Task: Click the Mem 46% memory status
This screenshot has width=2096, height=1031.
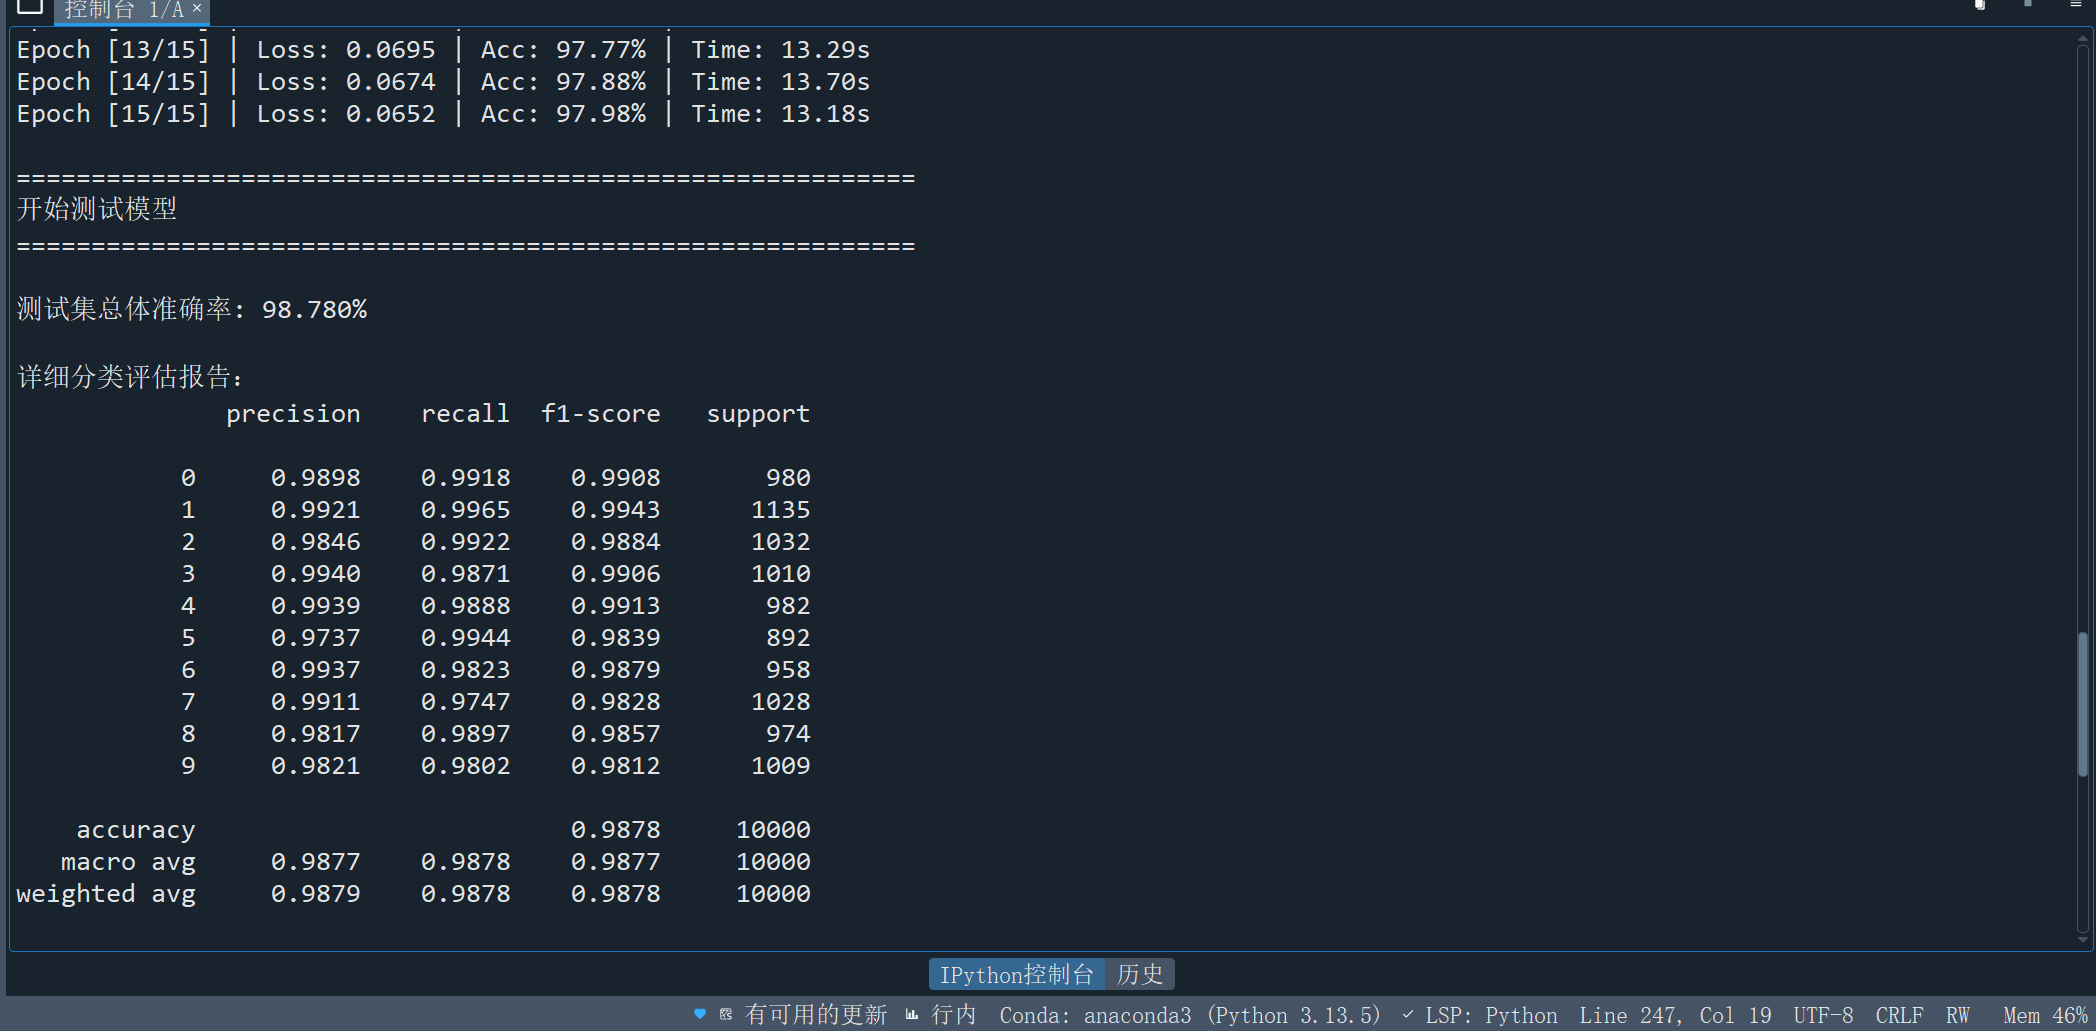Action: coord(2045,1015)
